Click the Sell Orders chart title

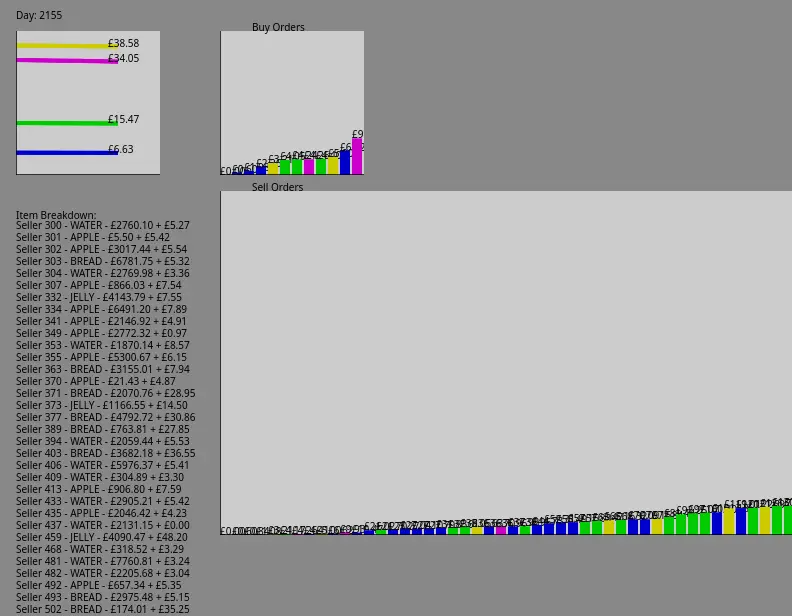pyautogui.click(x=277, y=187)
